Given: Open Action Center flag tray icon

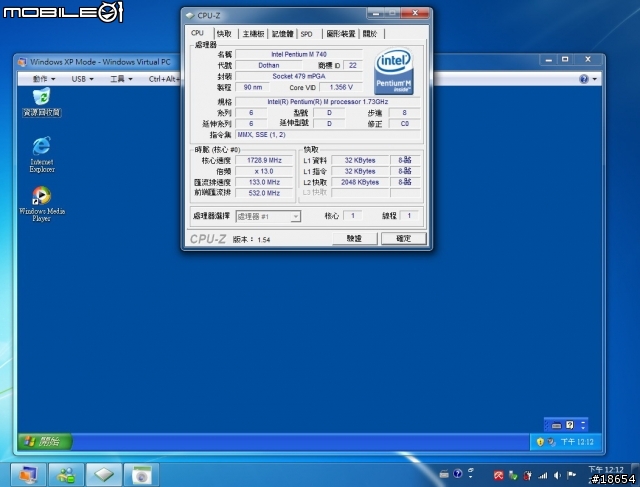Looking at the screenshot, I should pyautogui.click(x=571, y=475).
